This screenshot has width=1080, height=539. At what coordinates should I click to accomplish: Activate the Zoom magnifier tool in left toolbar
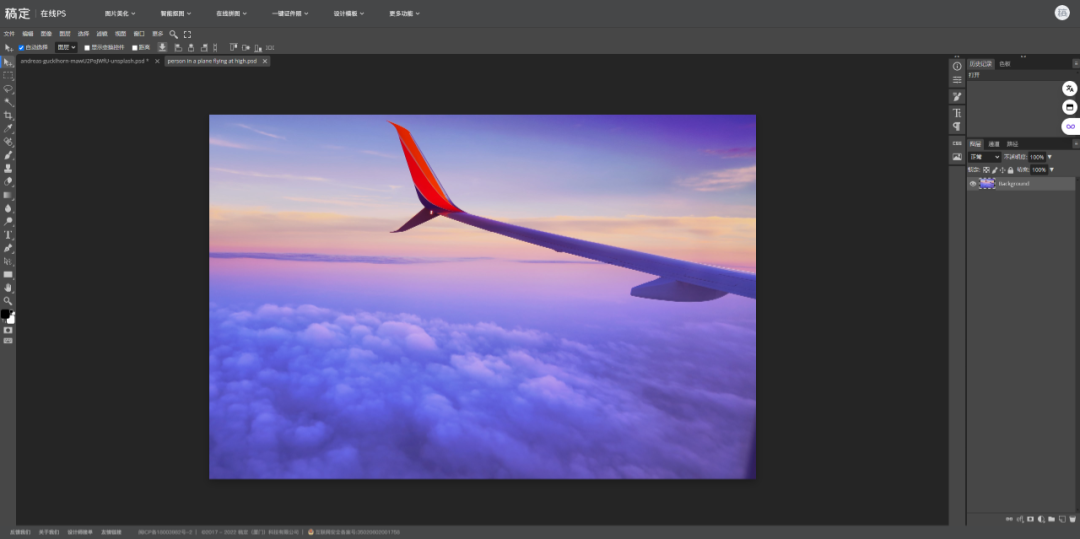pyautogui.click(x=8, y=300)
